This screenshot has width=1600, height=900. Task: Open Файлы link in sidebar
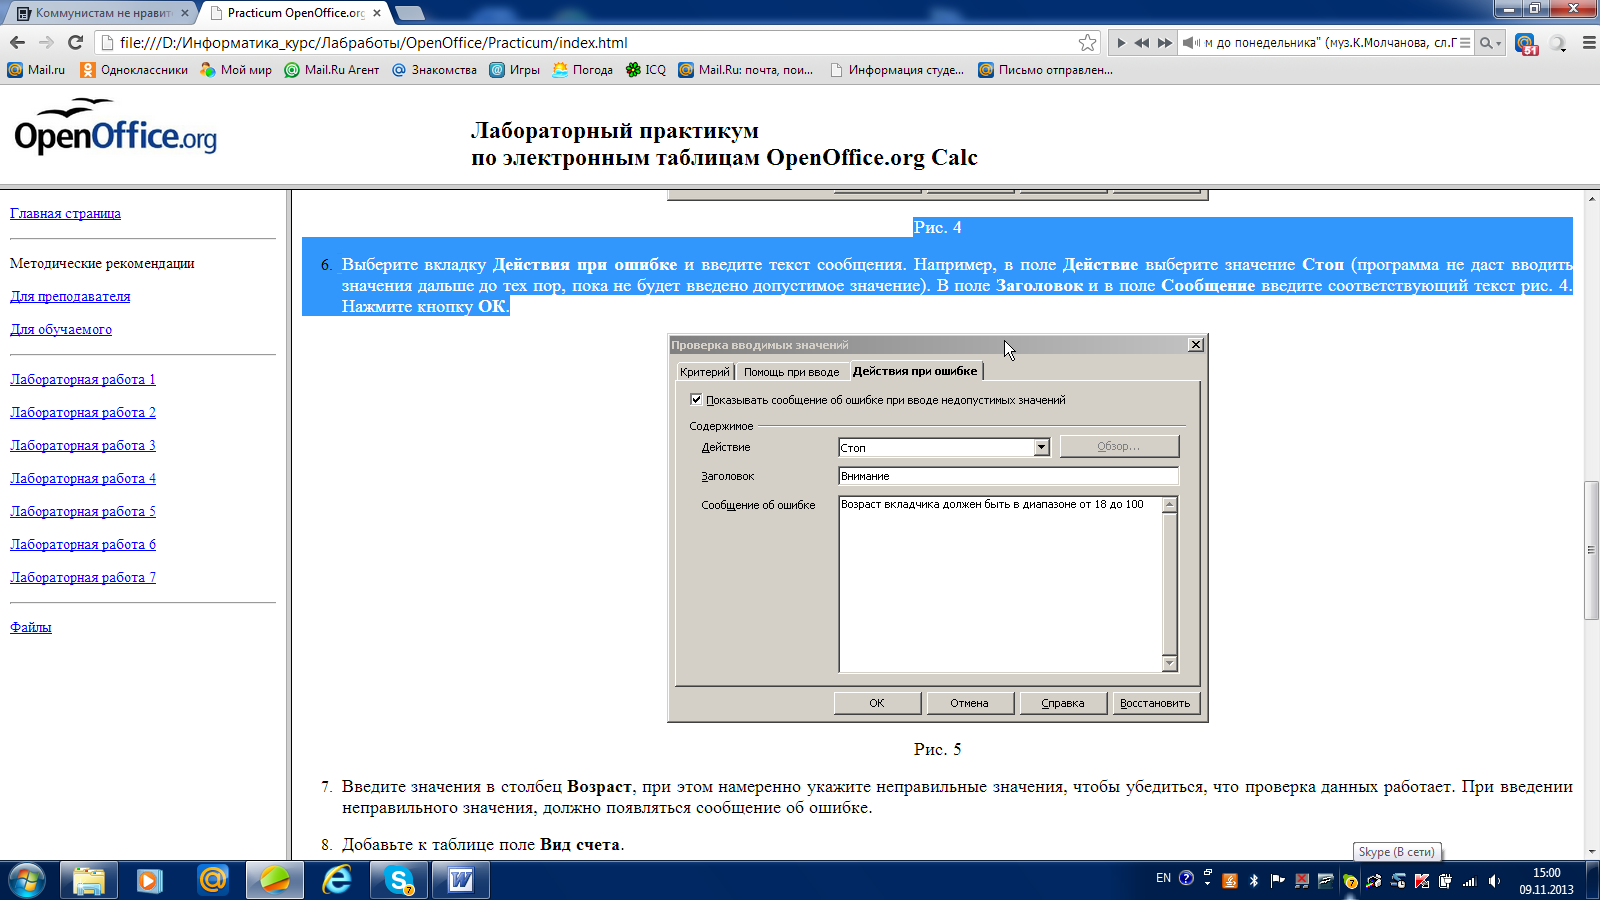31,627
